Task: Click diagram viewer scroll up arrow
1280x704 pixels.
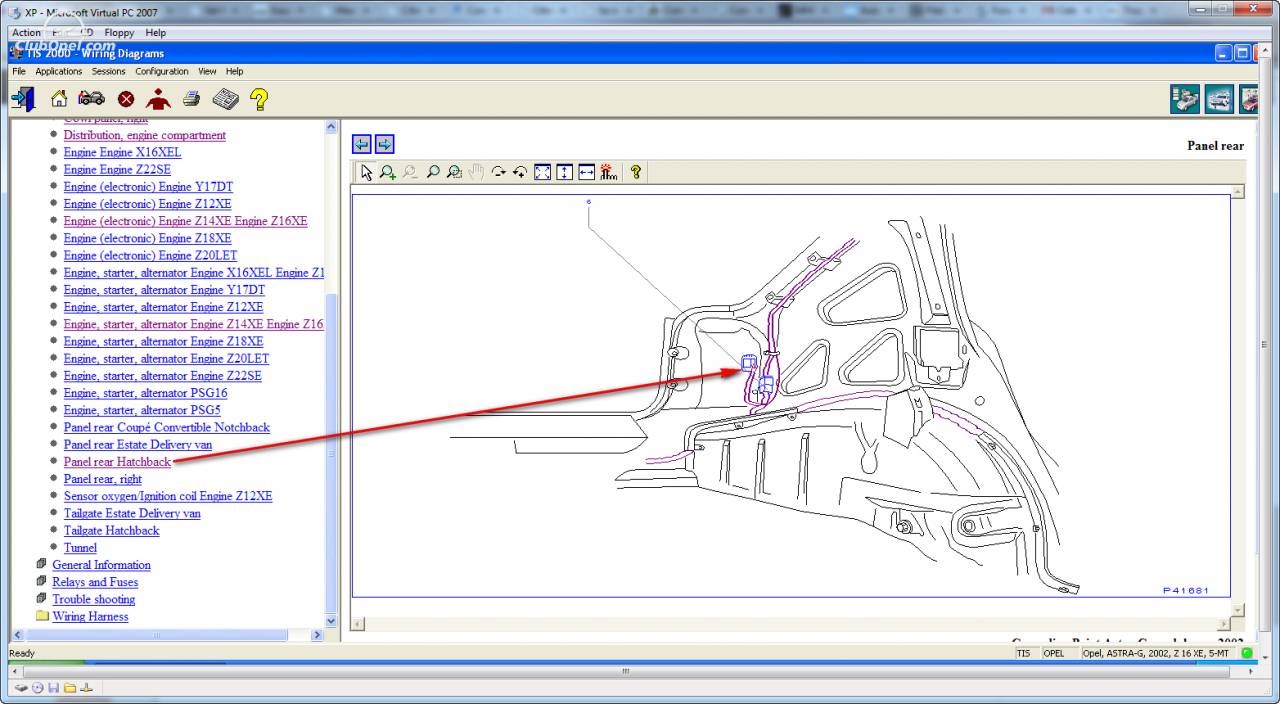Action: point(1238,191)
